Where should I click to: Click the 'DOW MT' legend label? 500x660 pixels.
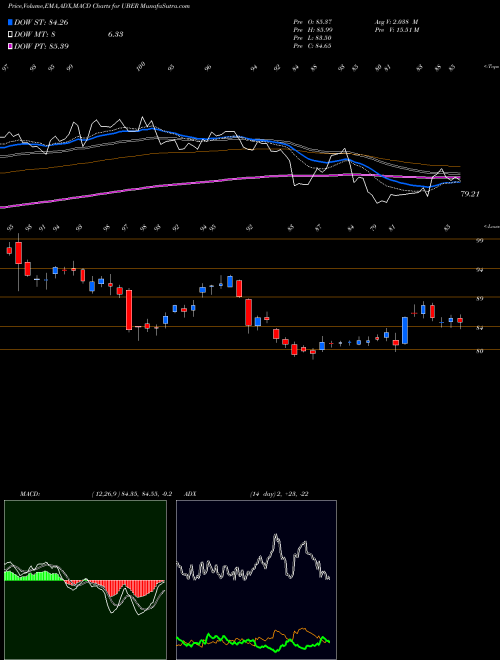point(33,34)
